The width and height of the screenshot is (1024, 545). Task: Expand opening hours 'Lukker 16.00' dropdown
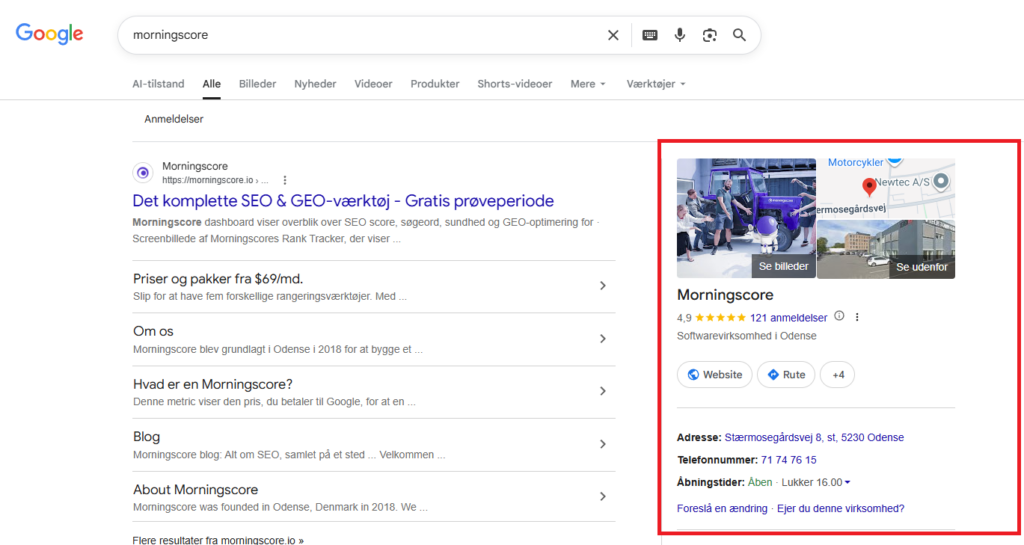pyautogui.click(x=816, y=482)
